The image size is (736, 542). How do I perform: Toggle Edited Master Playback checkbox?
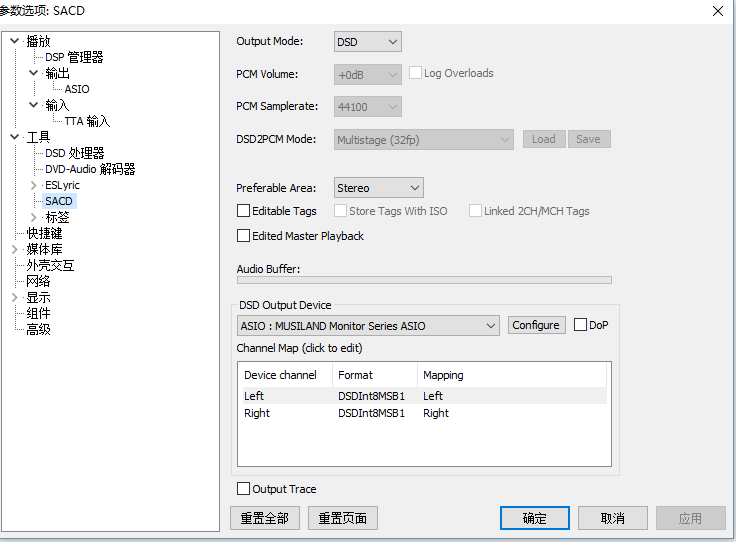coord(243,236)
